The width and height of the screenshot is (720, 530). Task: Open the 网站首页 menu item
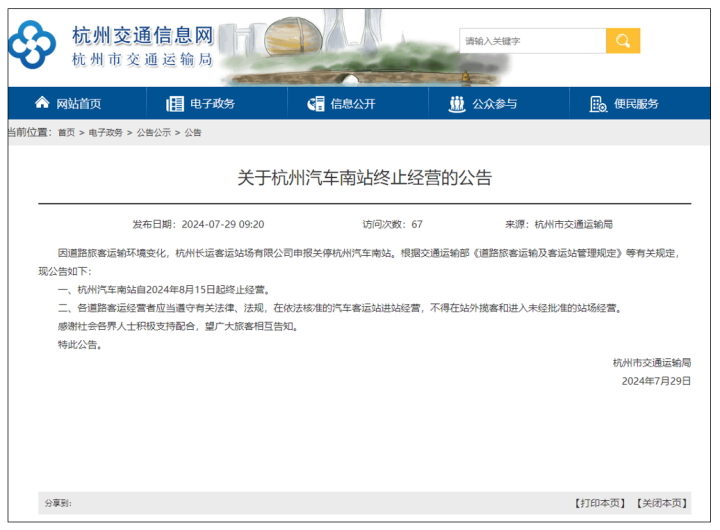click(x=79, y=104)
